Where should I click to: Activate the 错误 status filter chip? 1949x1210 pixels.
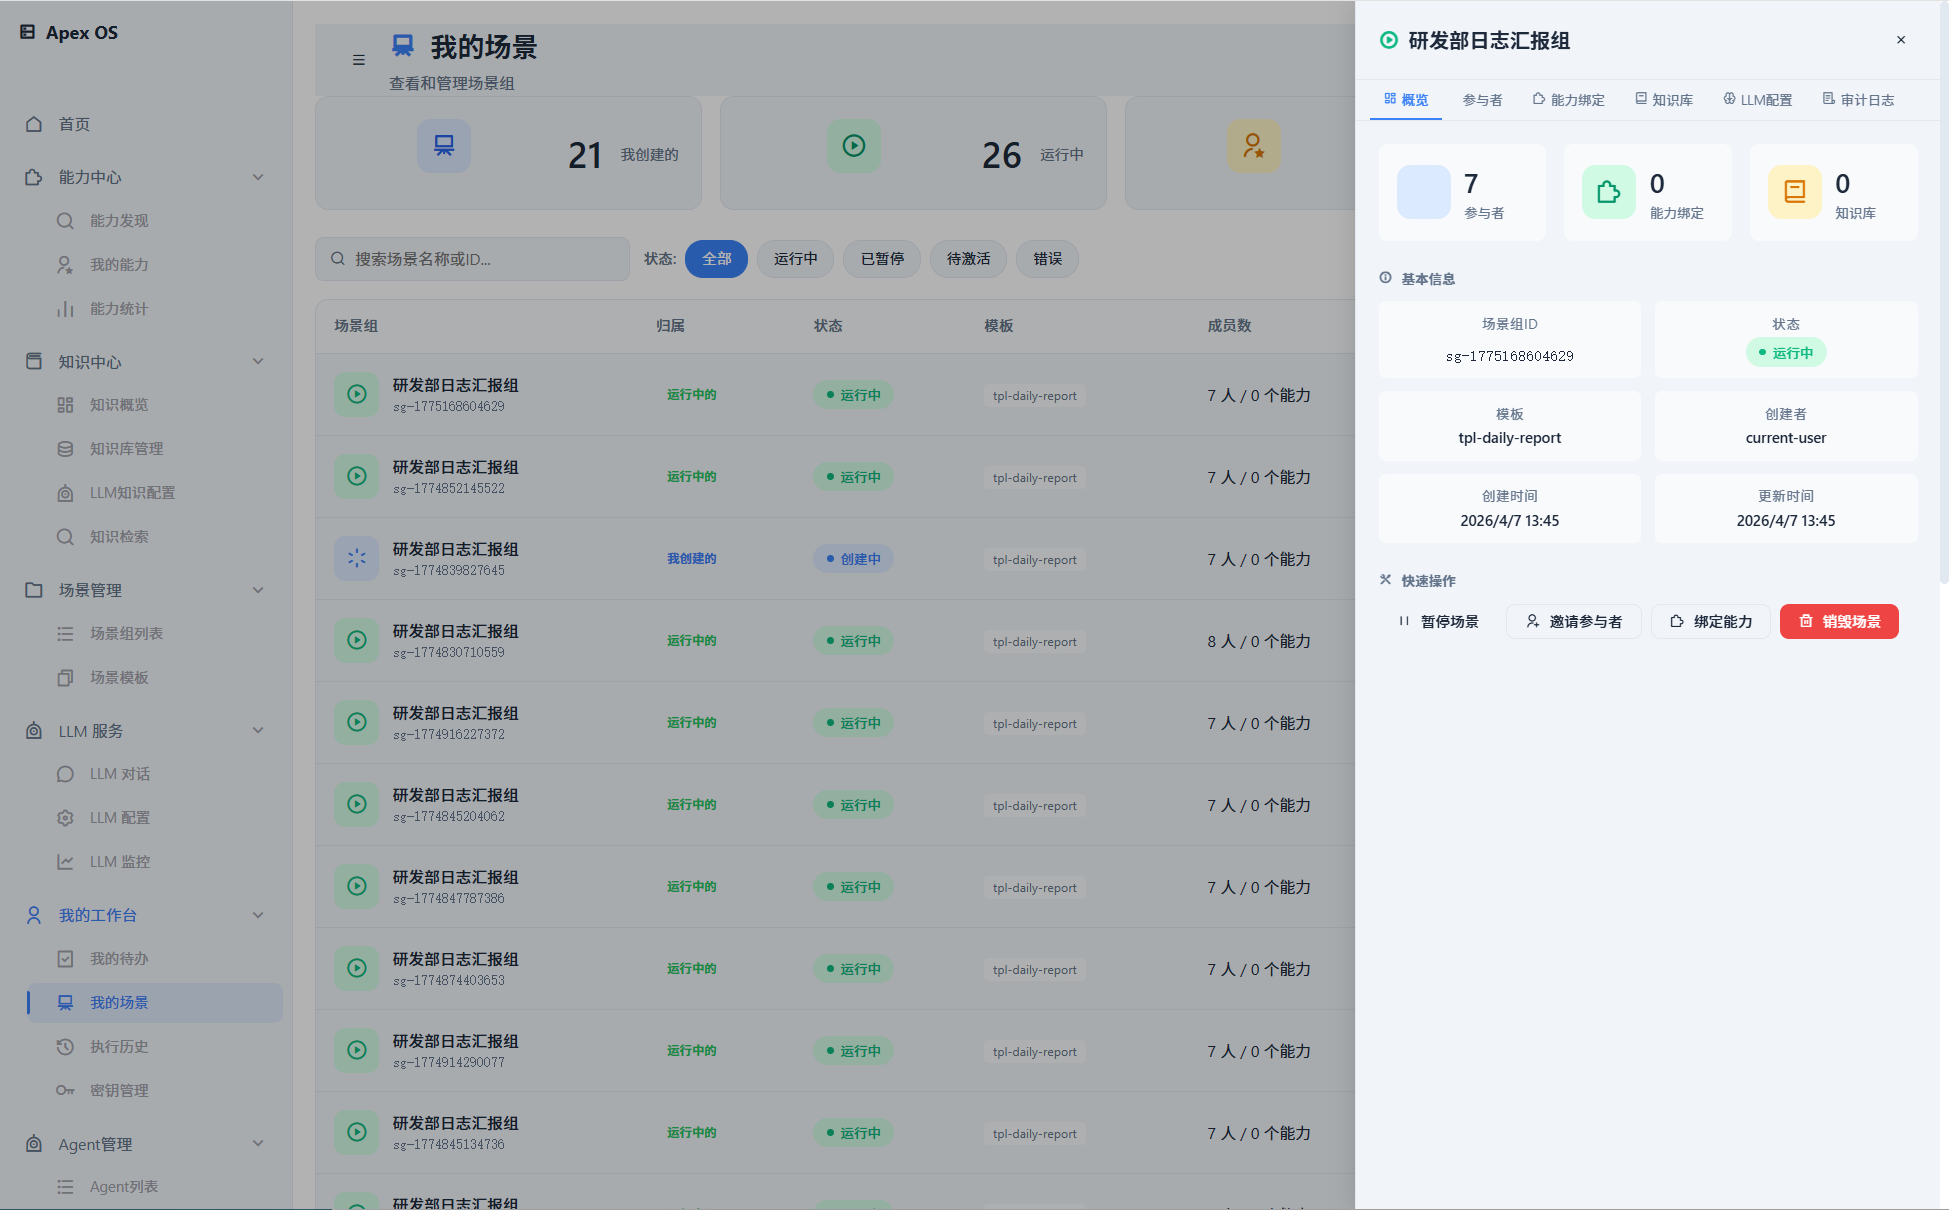pyautogui.click(x=1046, y=259)
